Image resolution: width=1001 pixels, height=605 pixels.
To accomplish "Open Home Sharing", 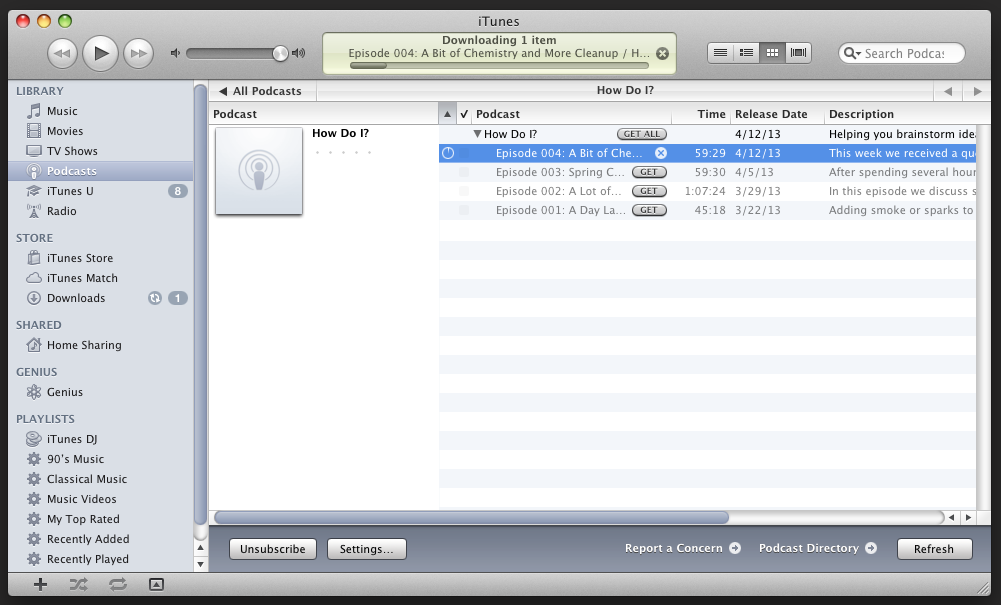I will click(84, 345).
